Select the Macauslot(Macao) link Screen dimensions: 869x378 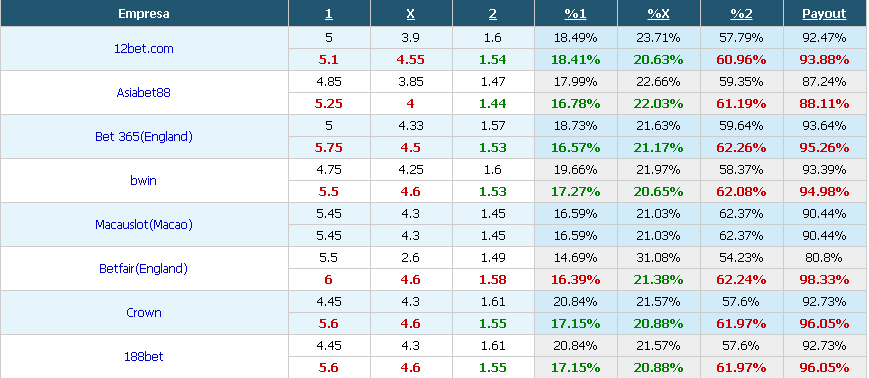(144, 224)
